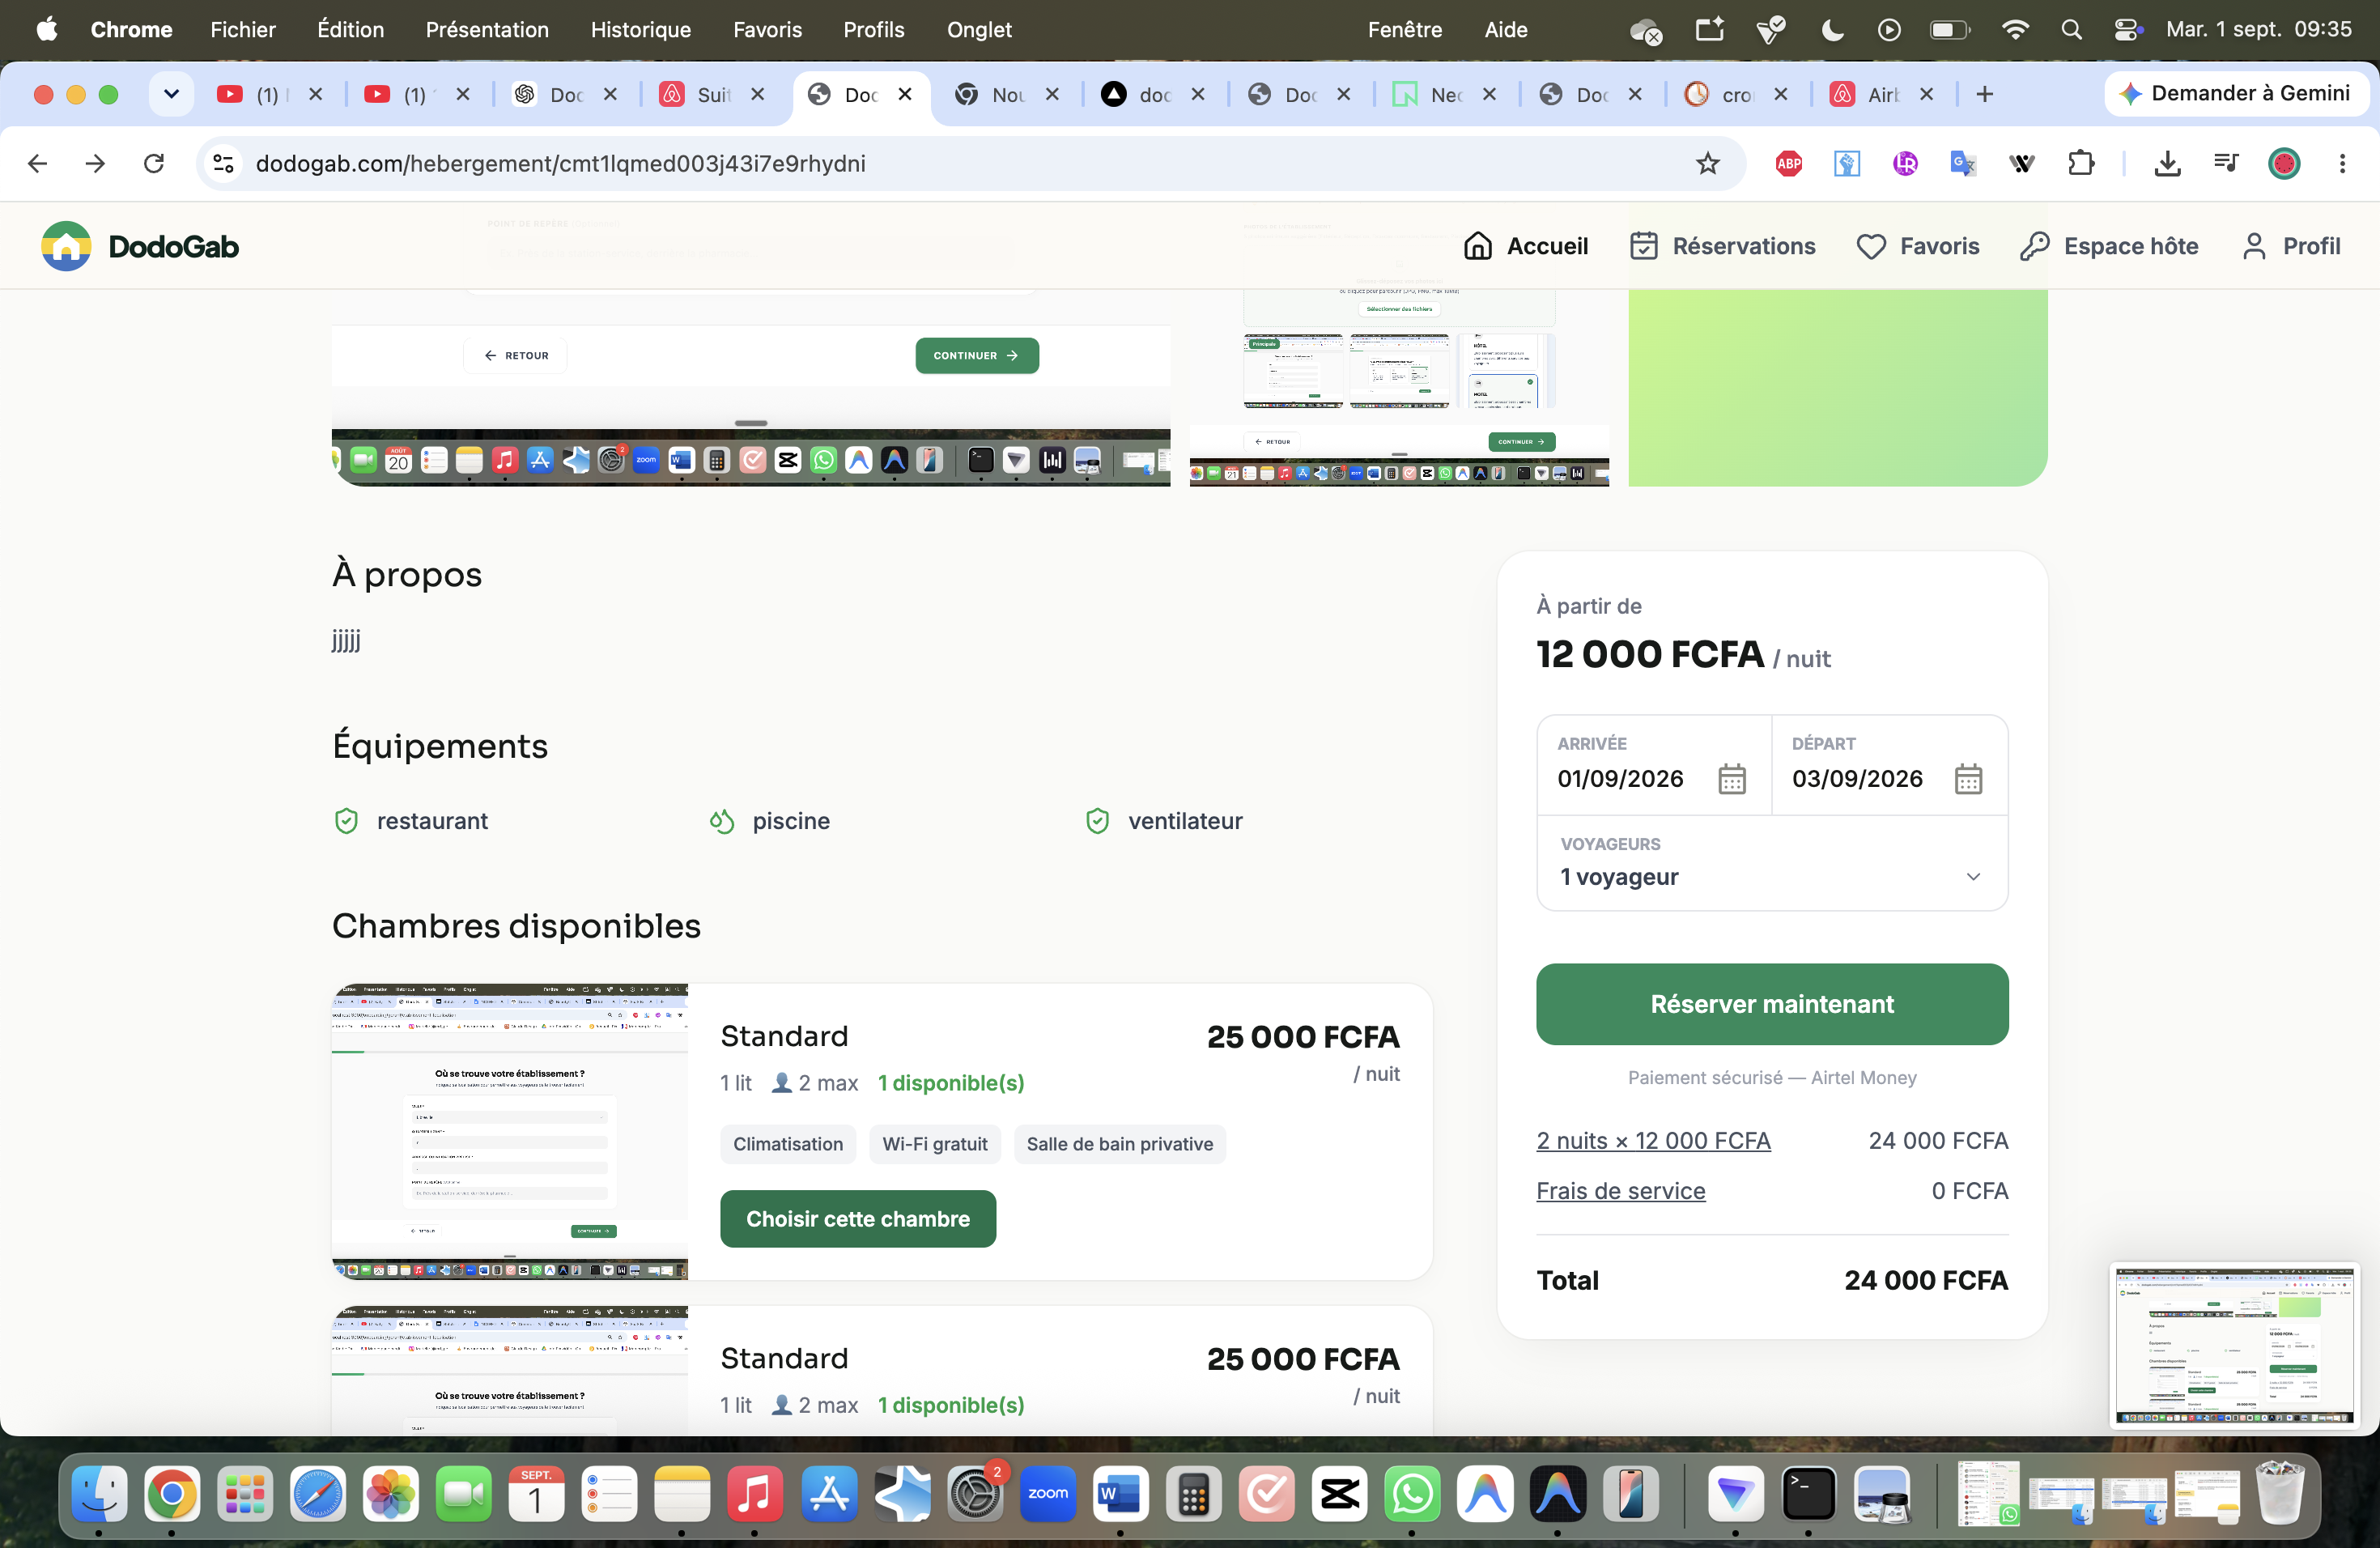View site information icon in address bar
This screenshot has width=2380, height=1548.
[224, 163]
